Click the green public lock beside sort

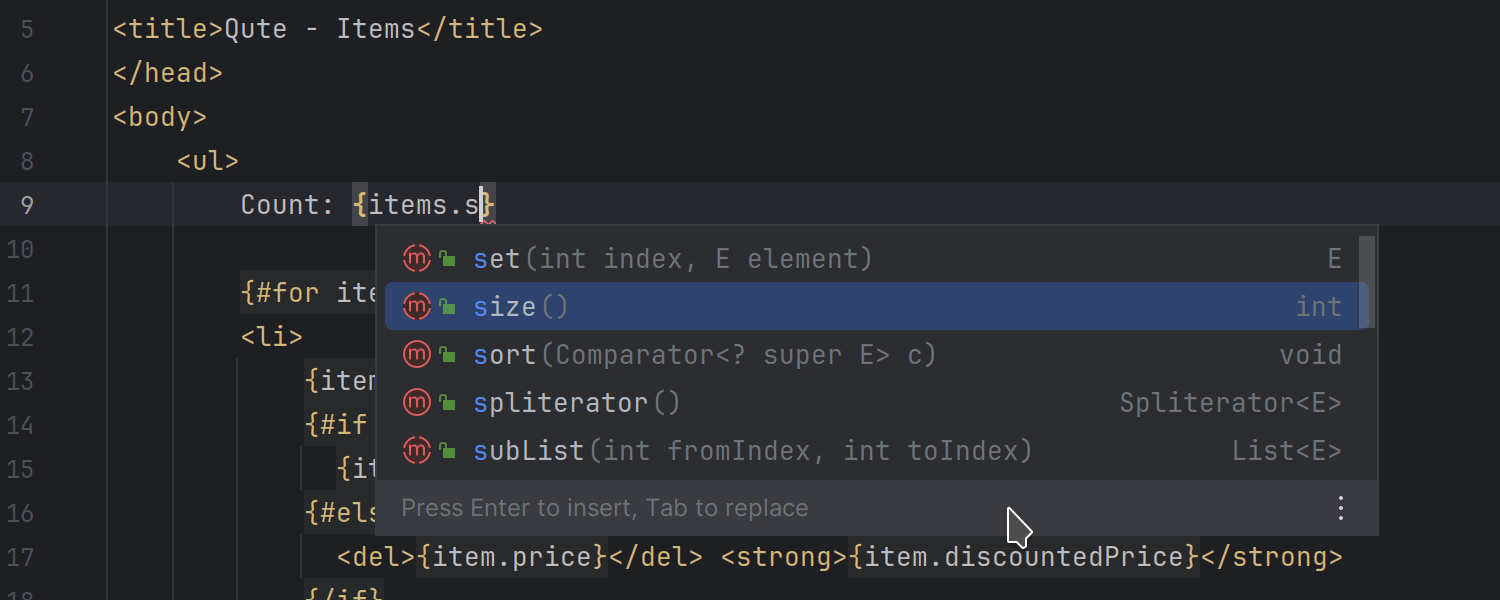(448, 356)
